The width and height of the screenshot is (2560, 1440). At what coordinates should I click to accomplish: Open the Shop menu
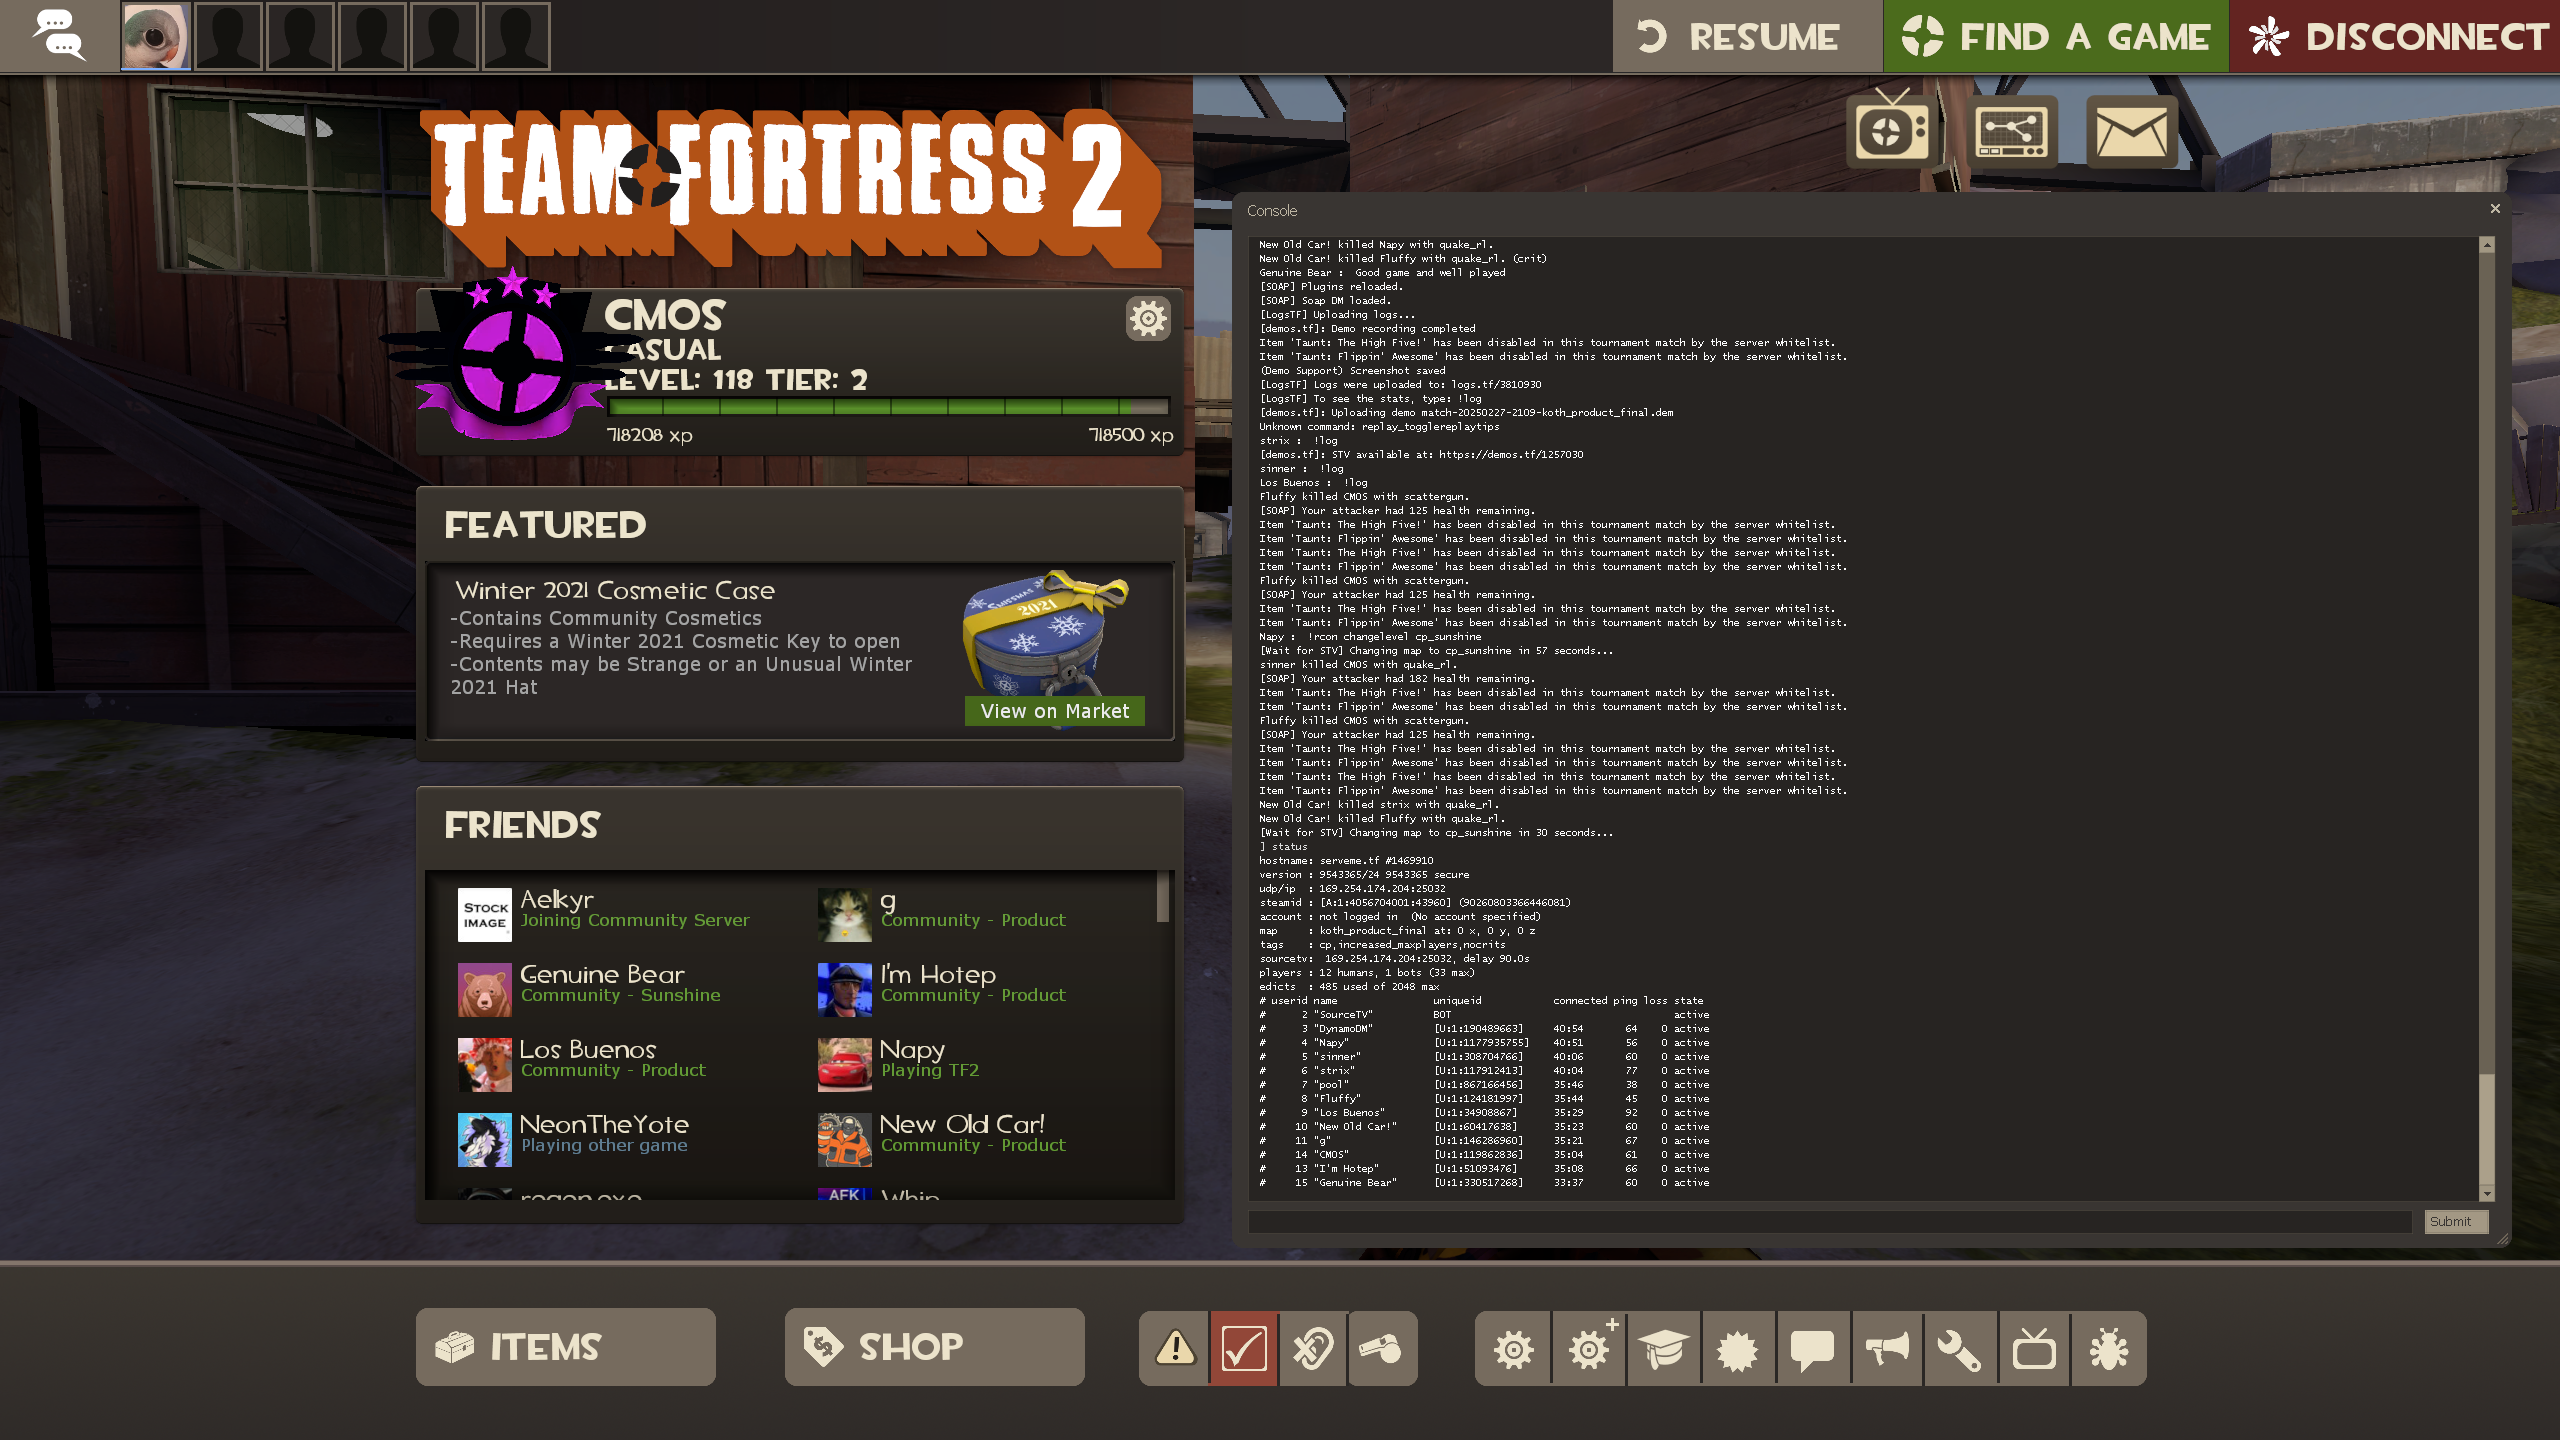[x=934, y=1347]
